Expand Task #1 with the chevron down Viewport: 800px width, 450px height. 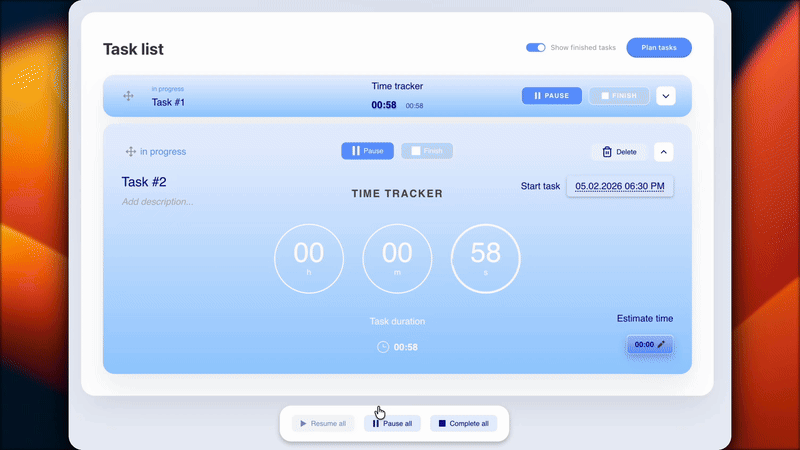[x=667, y=96]
